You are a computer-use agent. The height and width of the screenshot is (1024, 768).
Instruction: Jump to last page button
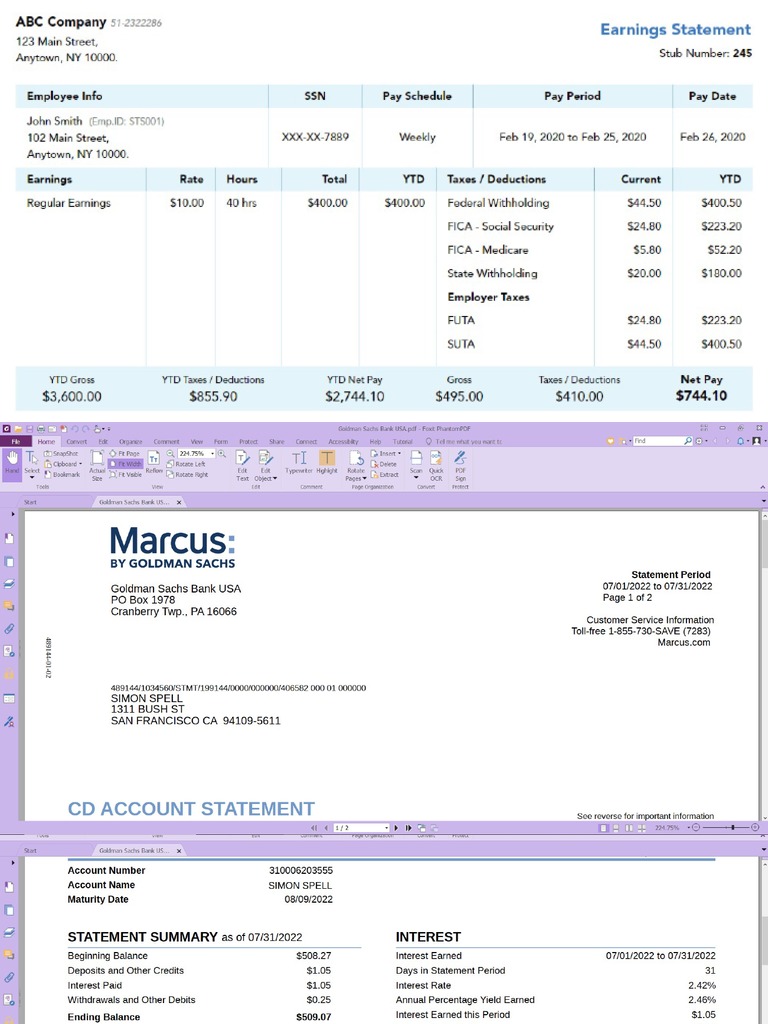[x=408, y=827]
